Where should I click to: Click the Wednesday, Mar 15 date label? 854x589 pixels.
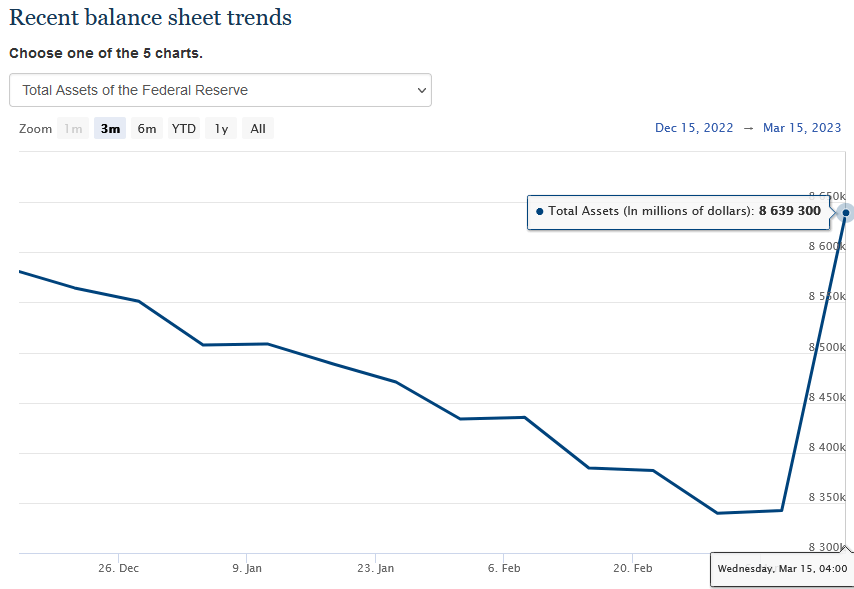click(780, 568)
